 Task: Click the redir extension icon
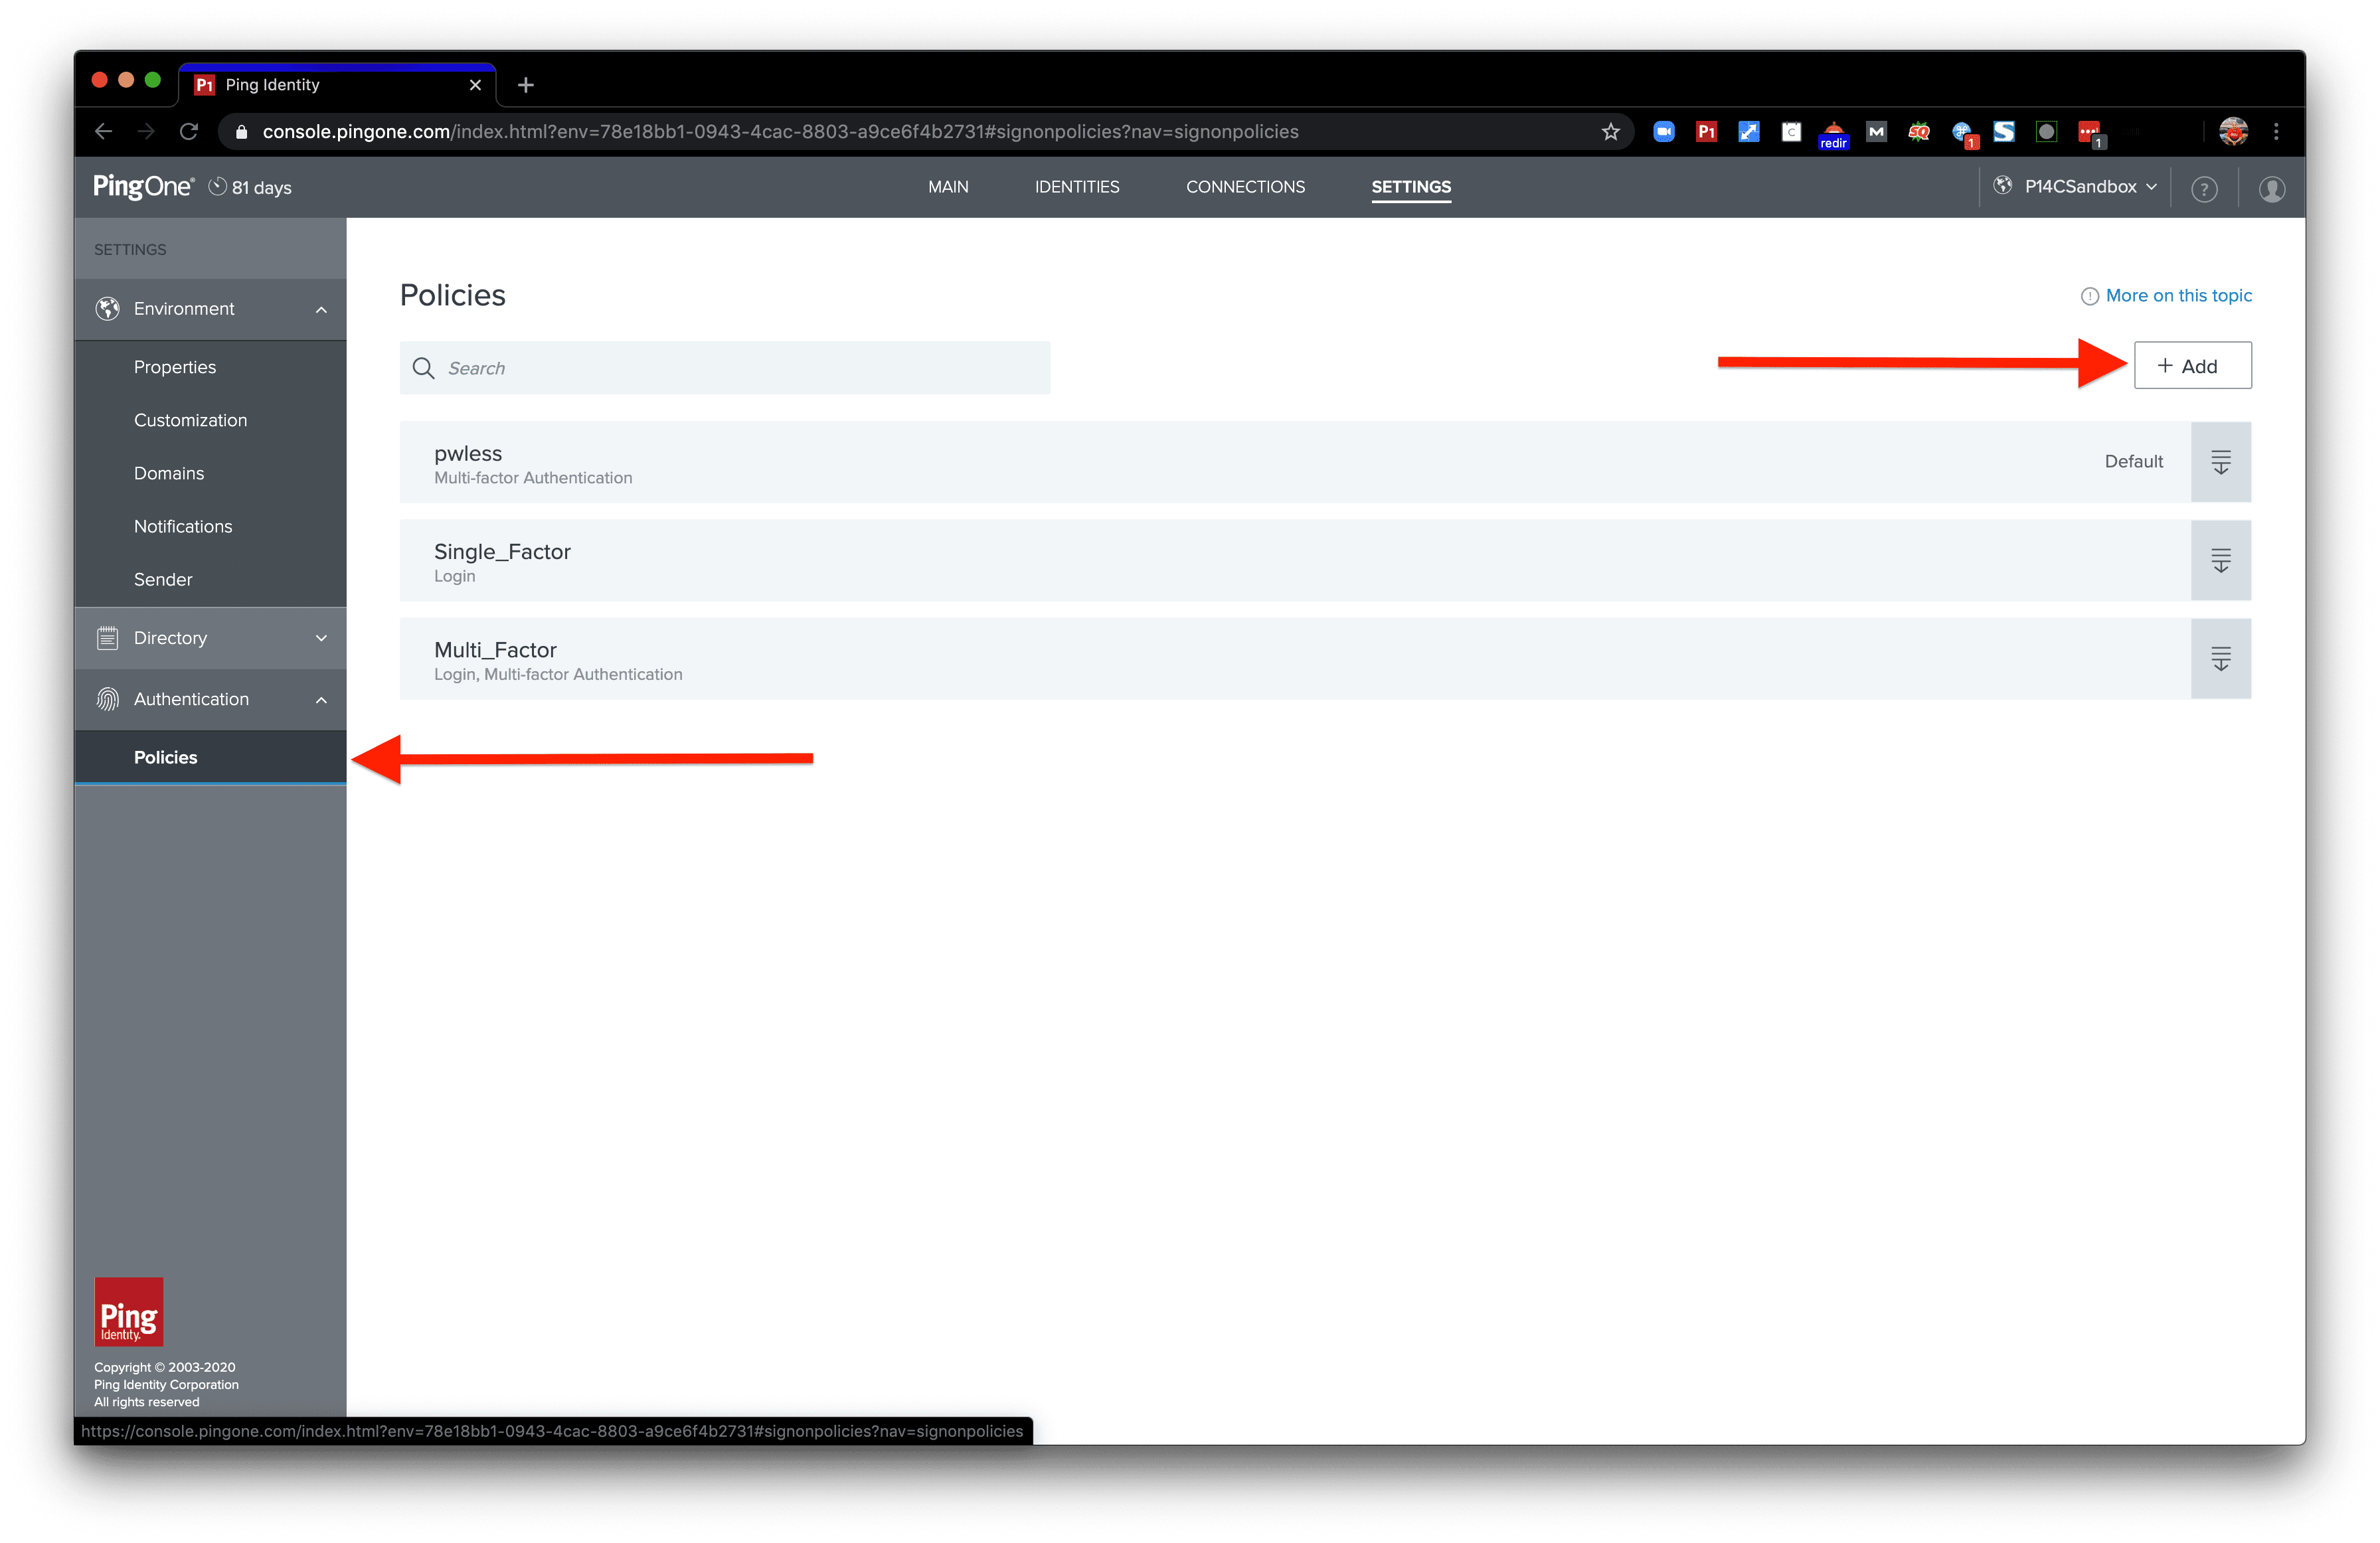pos(1834,134)
